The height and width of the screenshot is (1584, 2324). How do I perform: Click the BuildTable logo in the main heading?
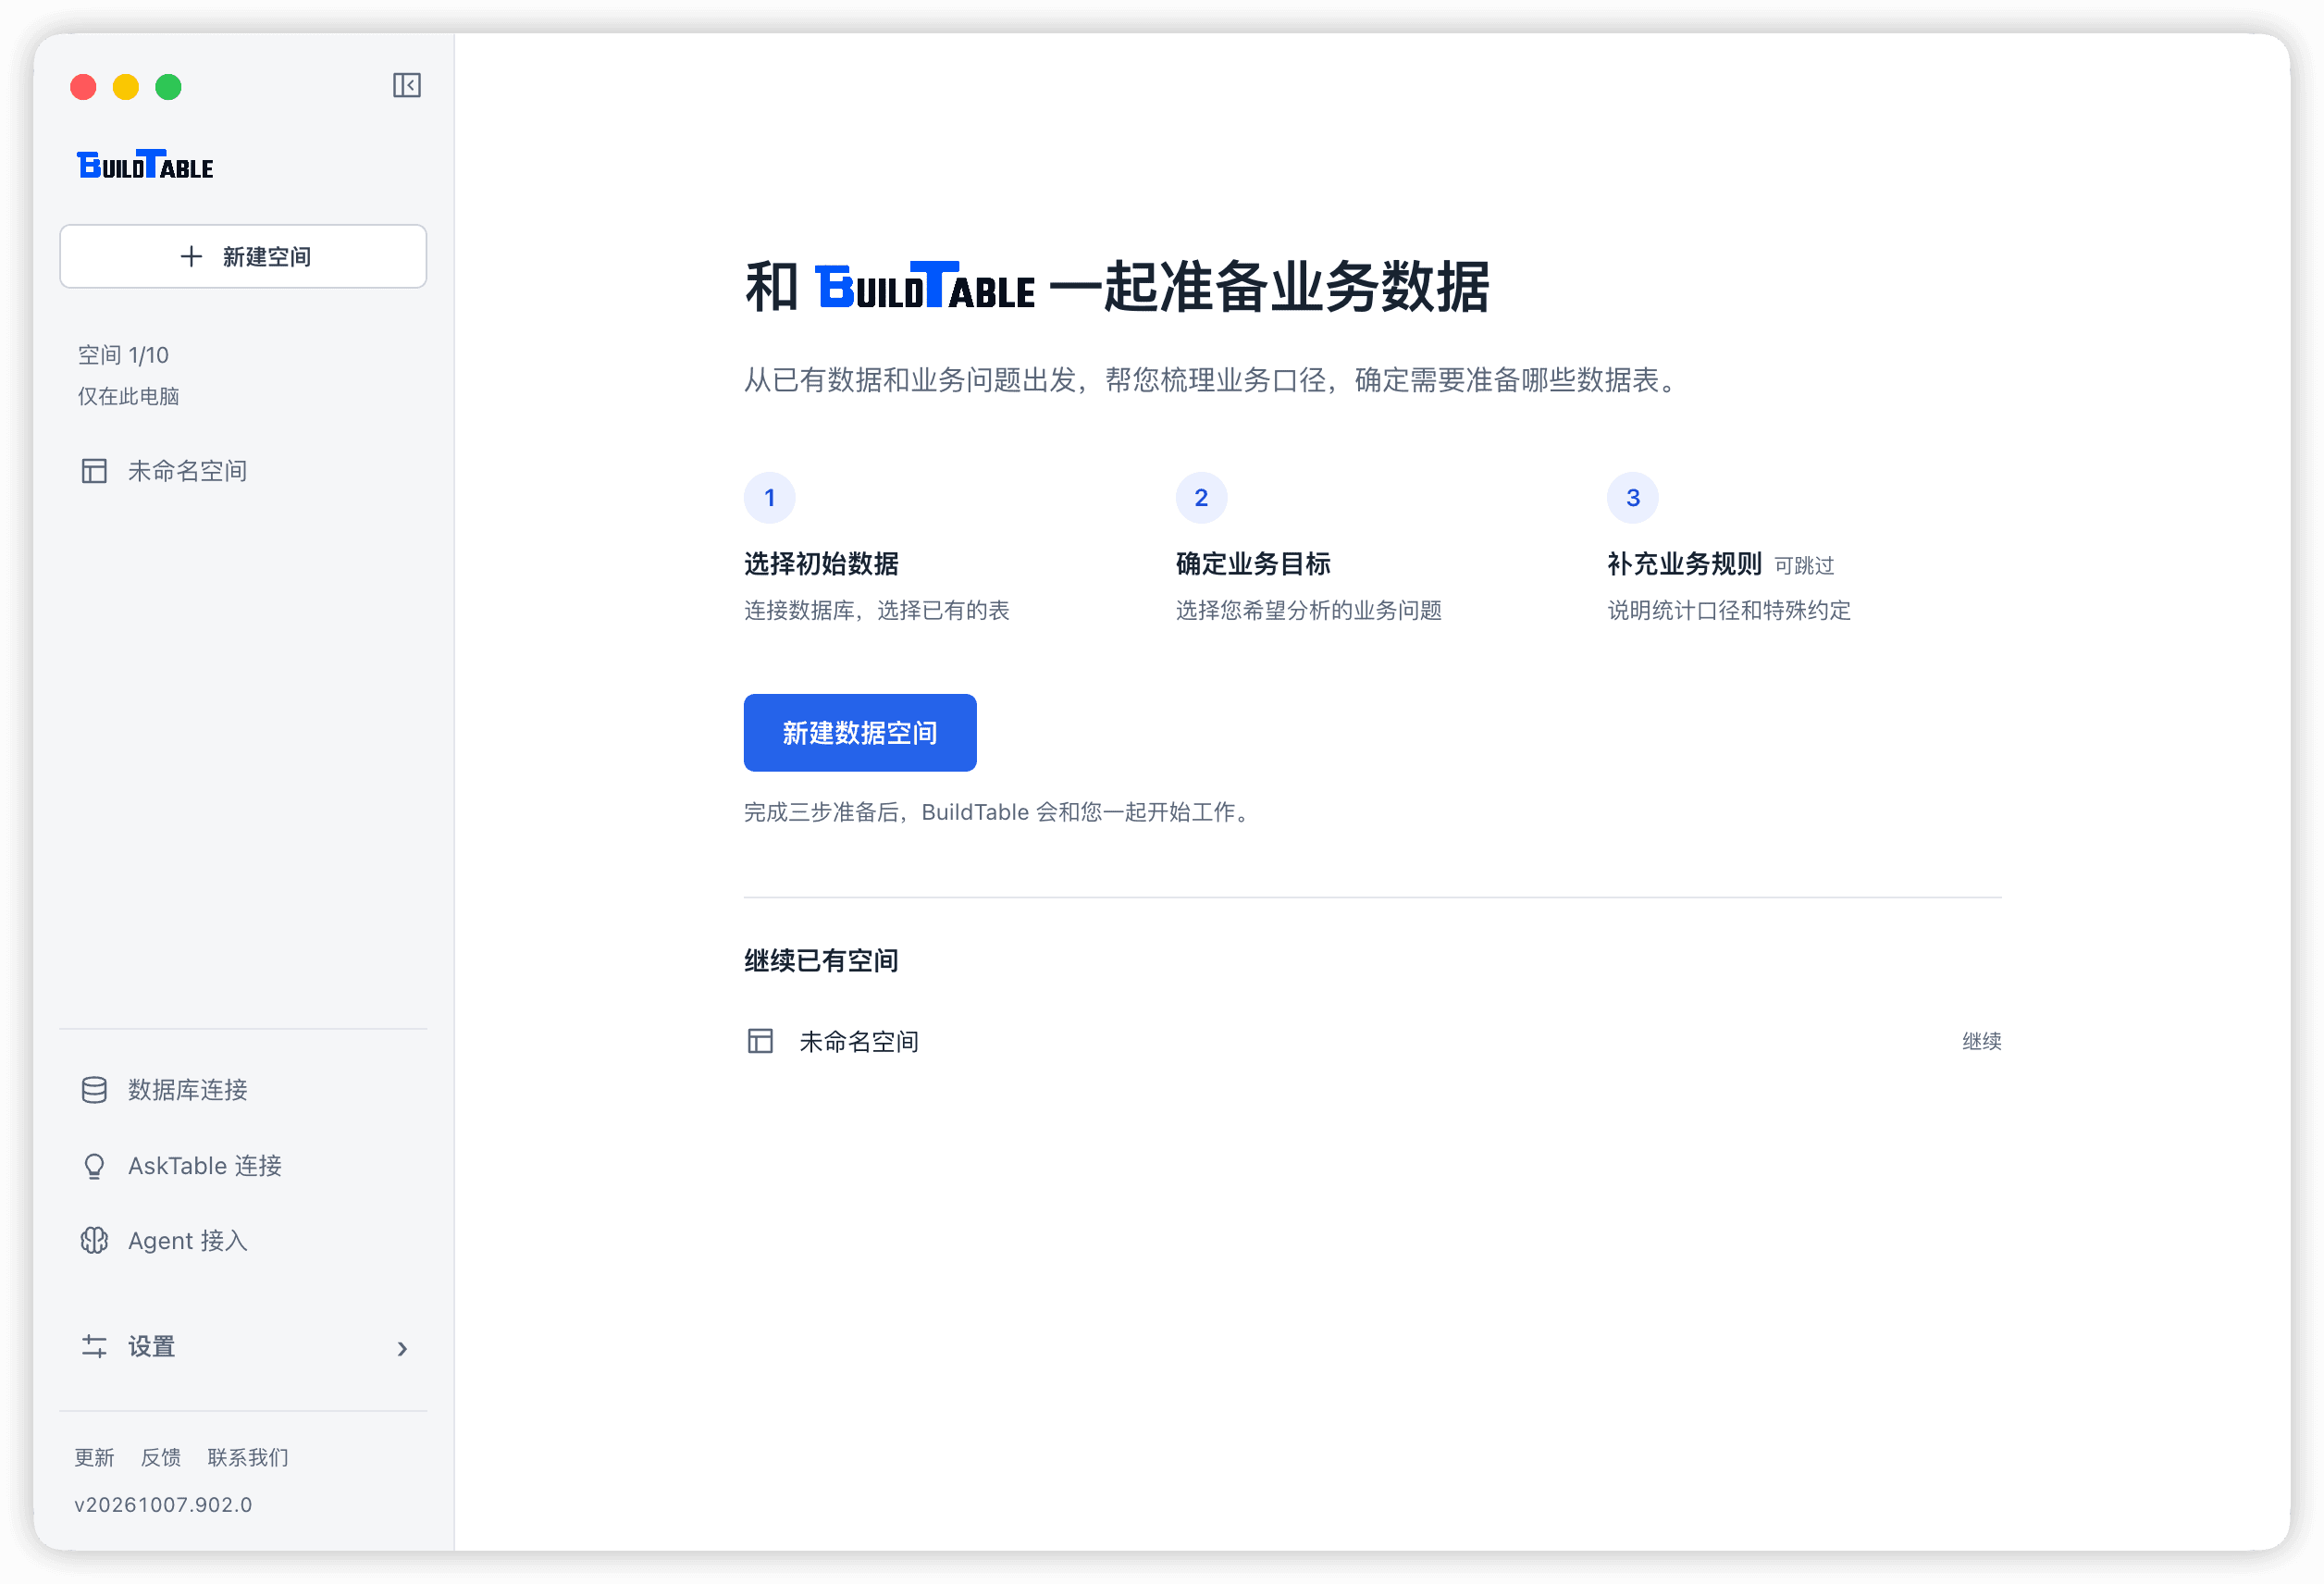(x=926, y=286)
